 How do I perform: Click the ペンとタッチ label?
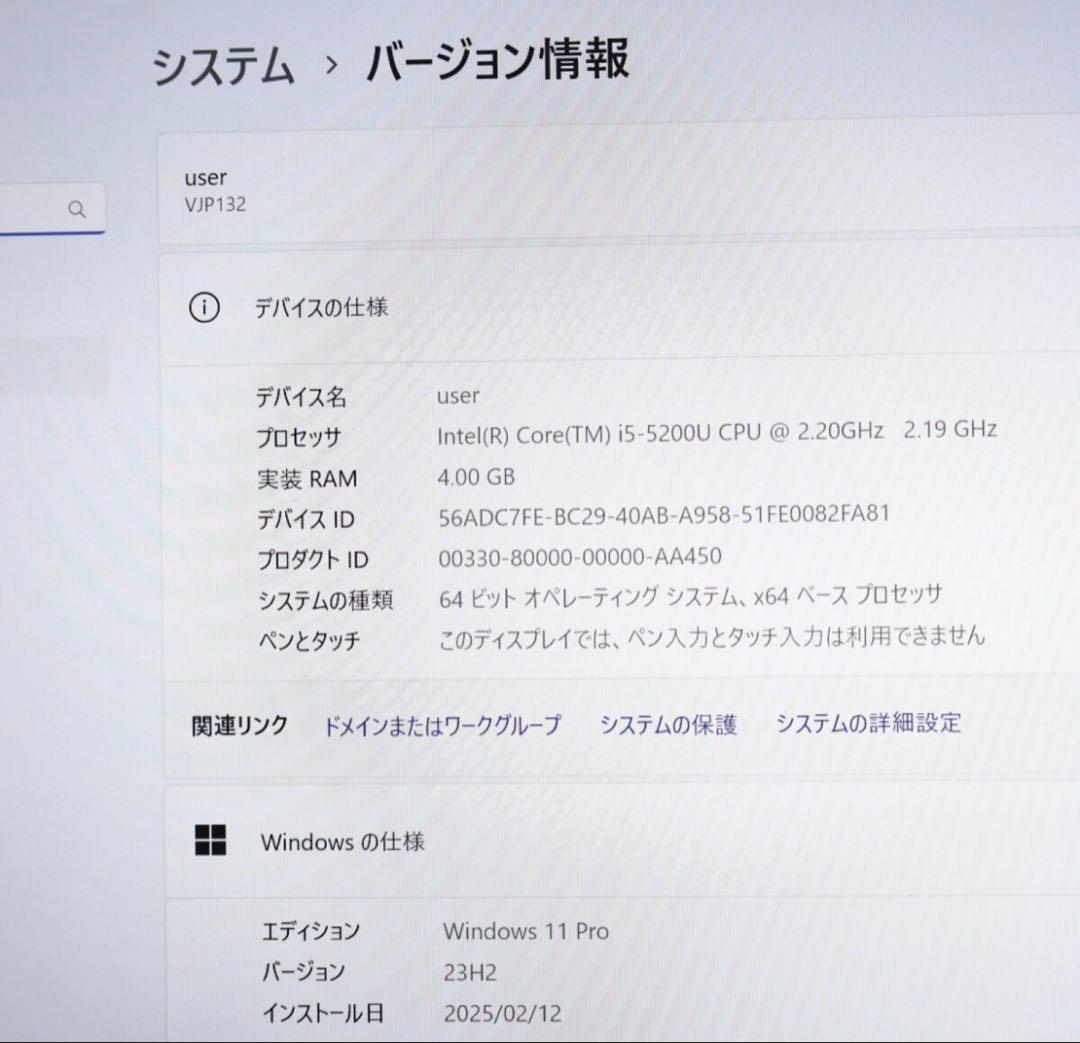click(309, 641)
